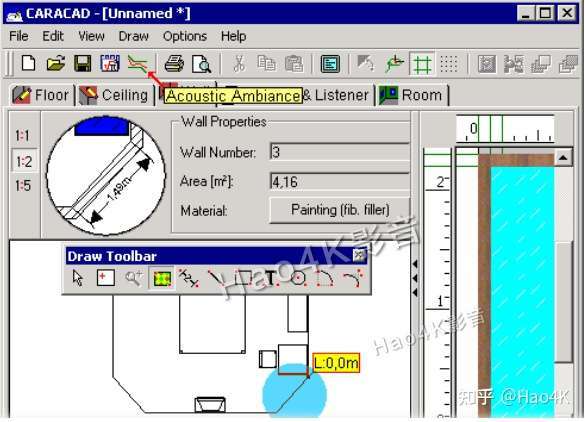Viewport: 585px width, 422px height.
Task: Open the calculation icon next to save
Action: [x=110, y=63]
